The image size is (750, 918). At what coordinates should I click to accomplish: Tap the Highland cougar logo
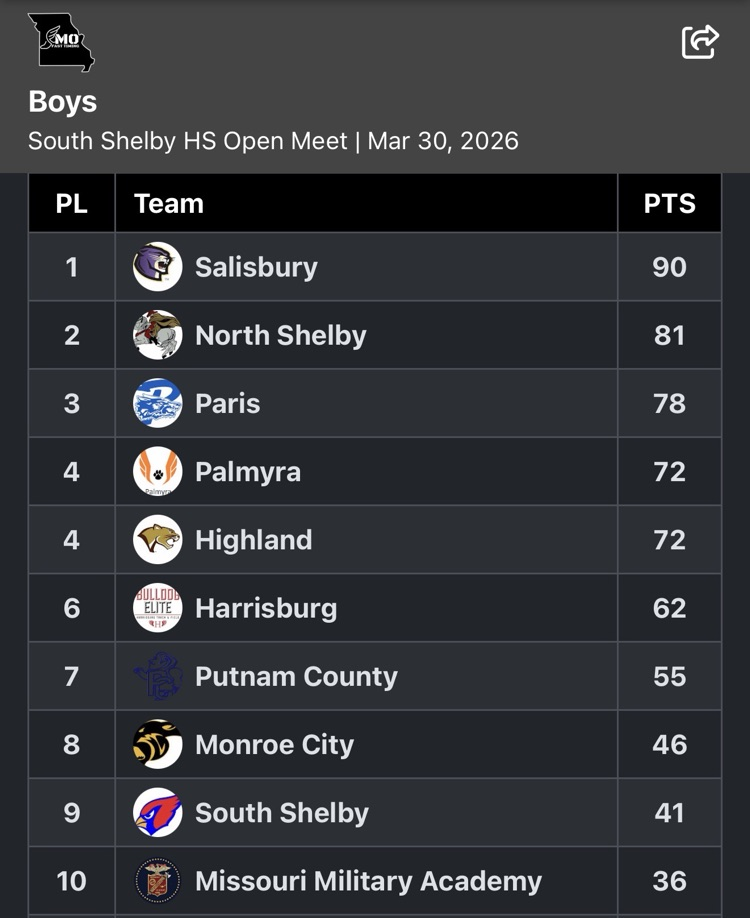pyautogui.click(x=158, y=540)
